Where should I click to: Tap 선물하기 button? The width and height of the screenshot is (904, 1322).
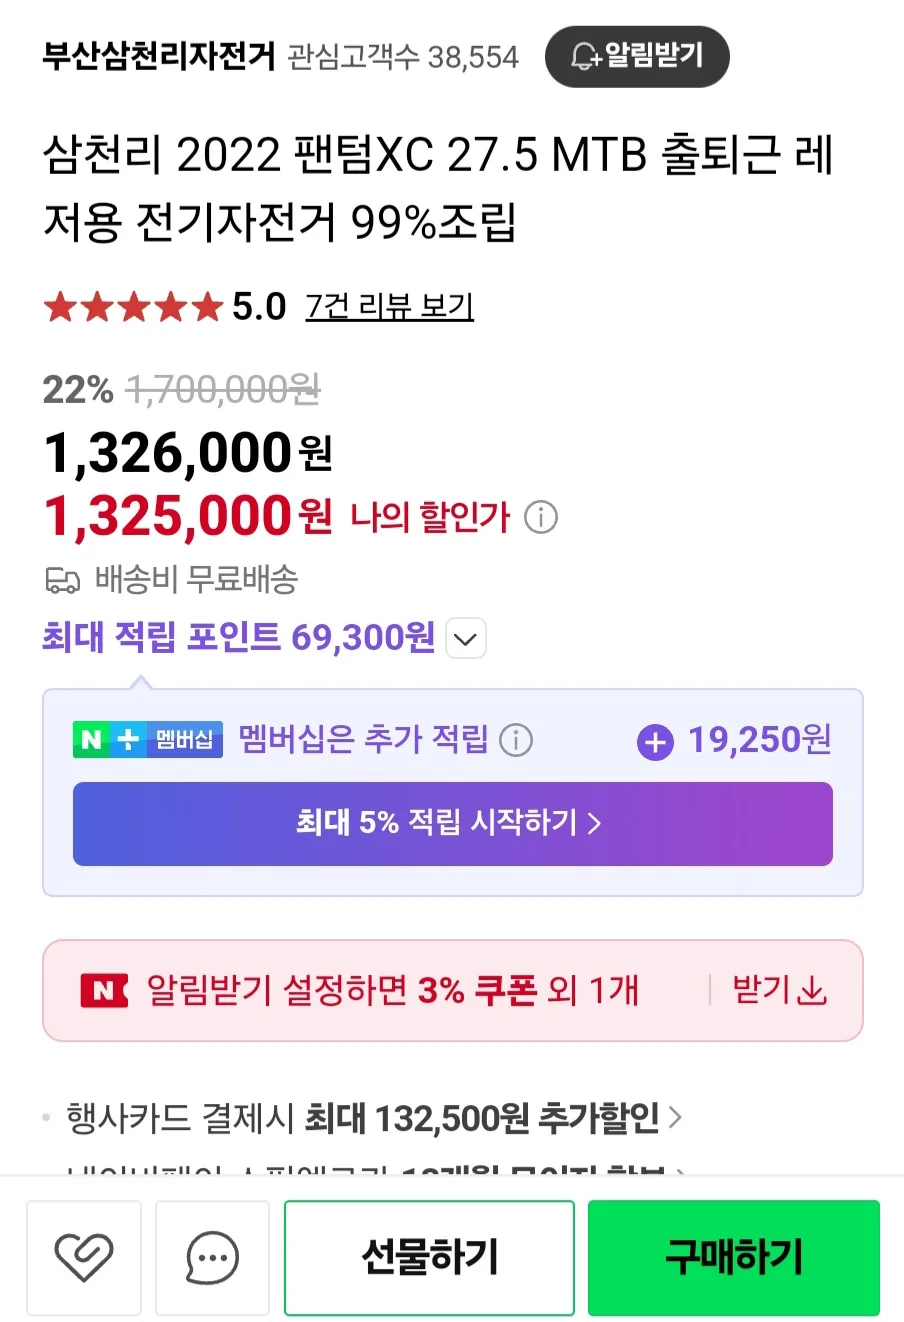point(429,1257)
